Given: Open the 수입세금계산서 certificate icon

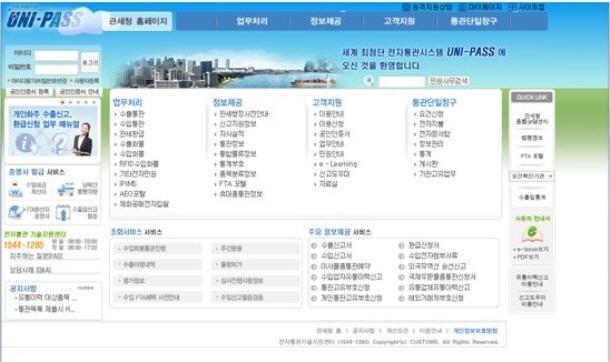Looking at the screenshot, I should tap(16, 189).
